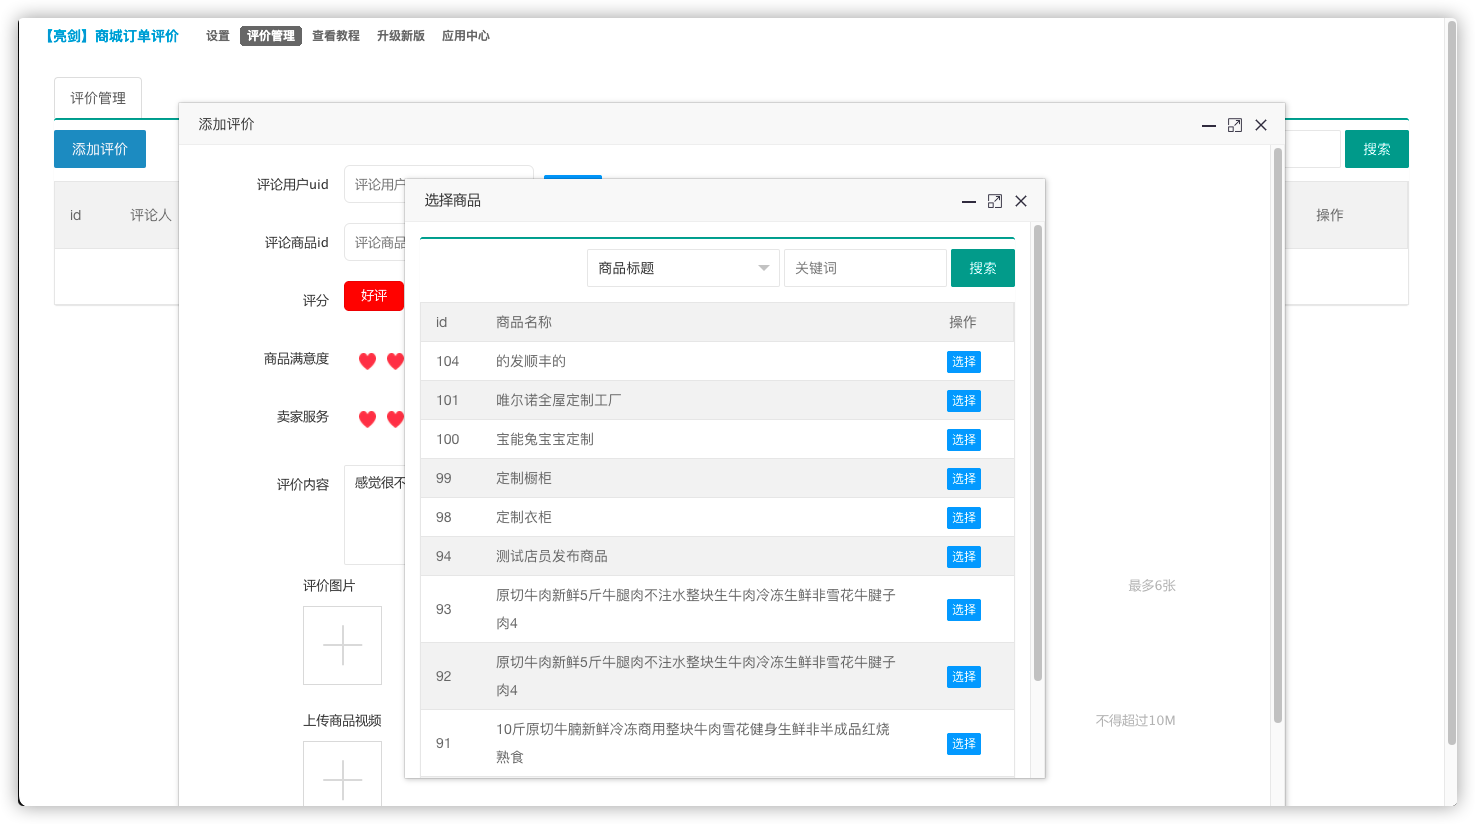Click the main page vertical scrollbar

[1452, 382]
